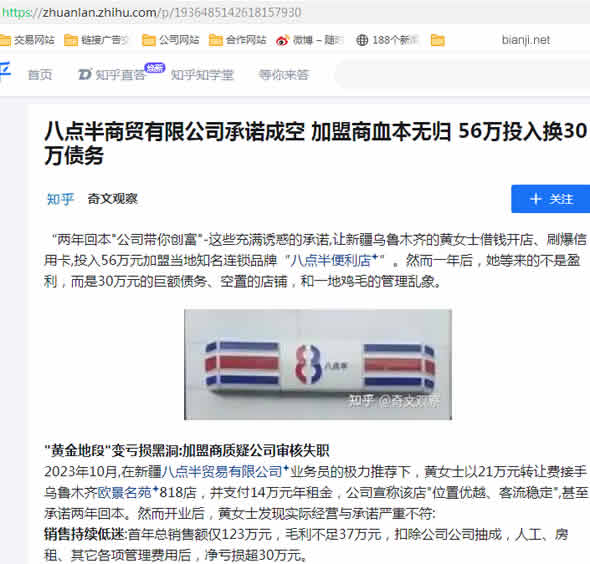Click inside the Zhihu search box

pyautogui.click(x=462, y=74)
